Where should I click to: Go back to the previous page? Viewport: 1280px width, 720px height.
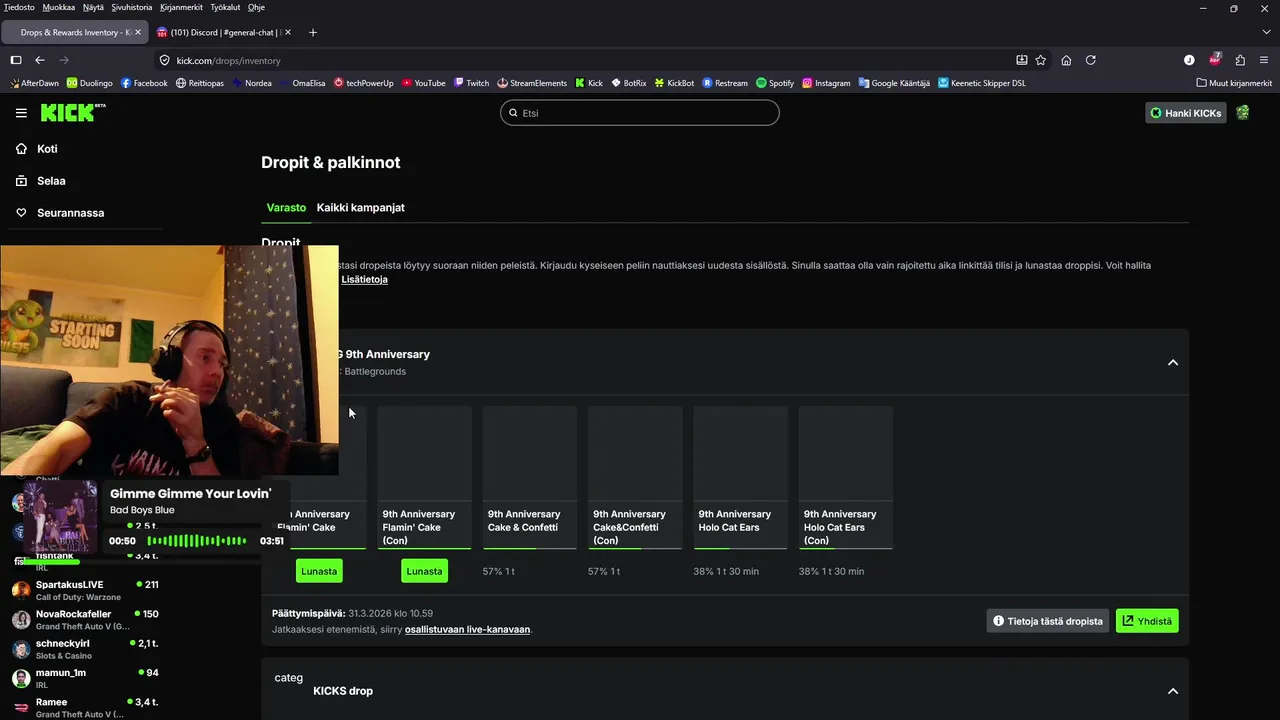(40, 60)
